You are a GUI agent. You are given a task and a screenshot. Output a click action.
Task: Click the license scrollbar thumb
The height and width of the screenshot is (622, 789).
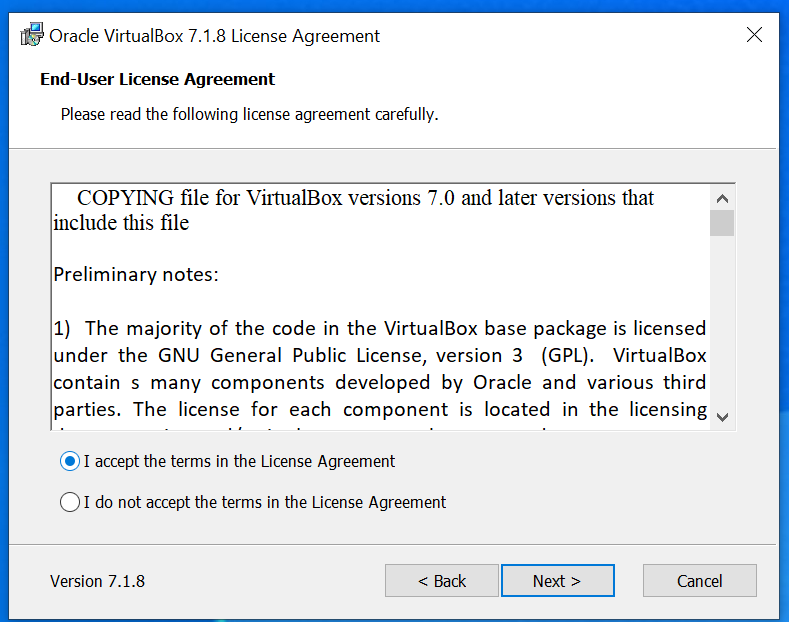(x=722, y=223)
